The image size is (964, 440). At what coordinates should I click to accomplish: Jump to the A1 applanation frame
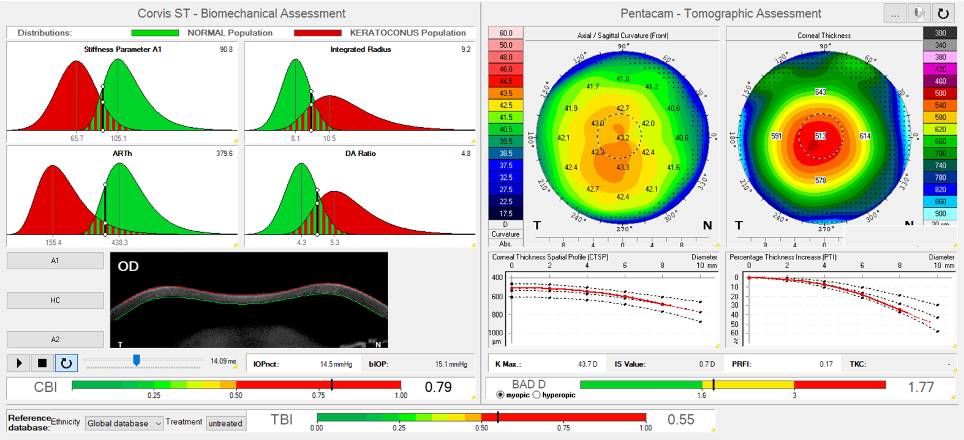point(55,260)
